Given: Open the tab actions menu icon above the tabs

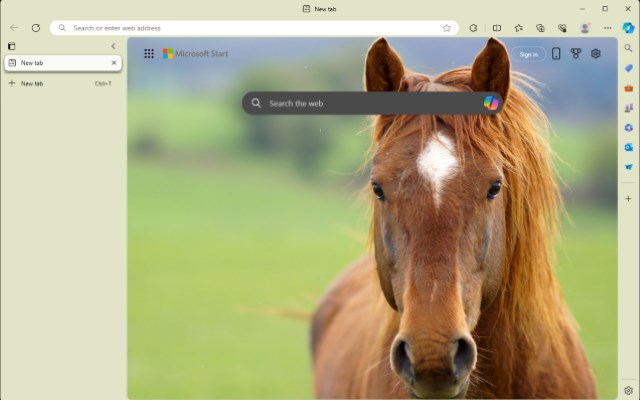Looking at the screenshot, I should [x=12, y=46].
